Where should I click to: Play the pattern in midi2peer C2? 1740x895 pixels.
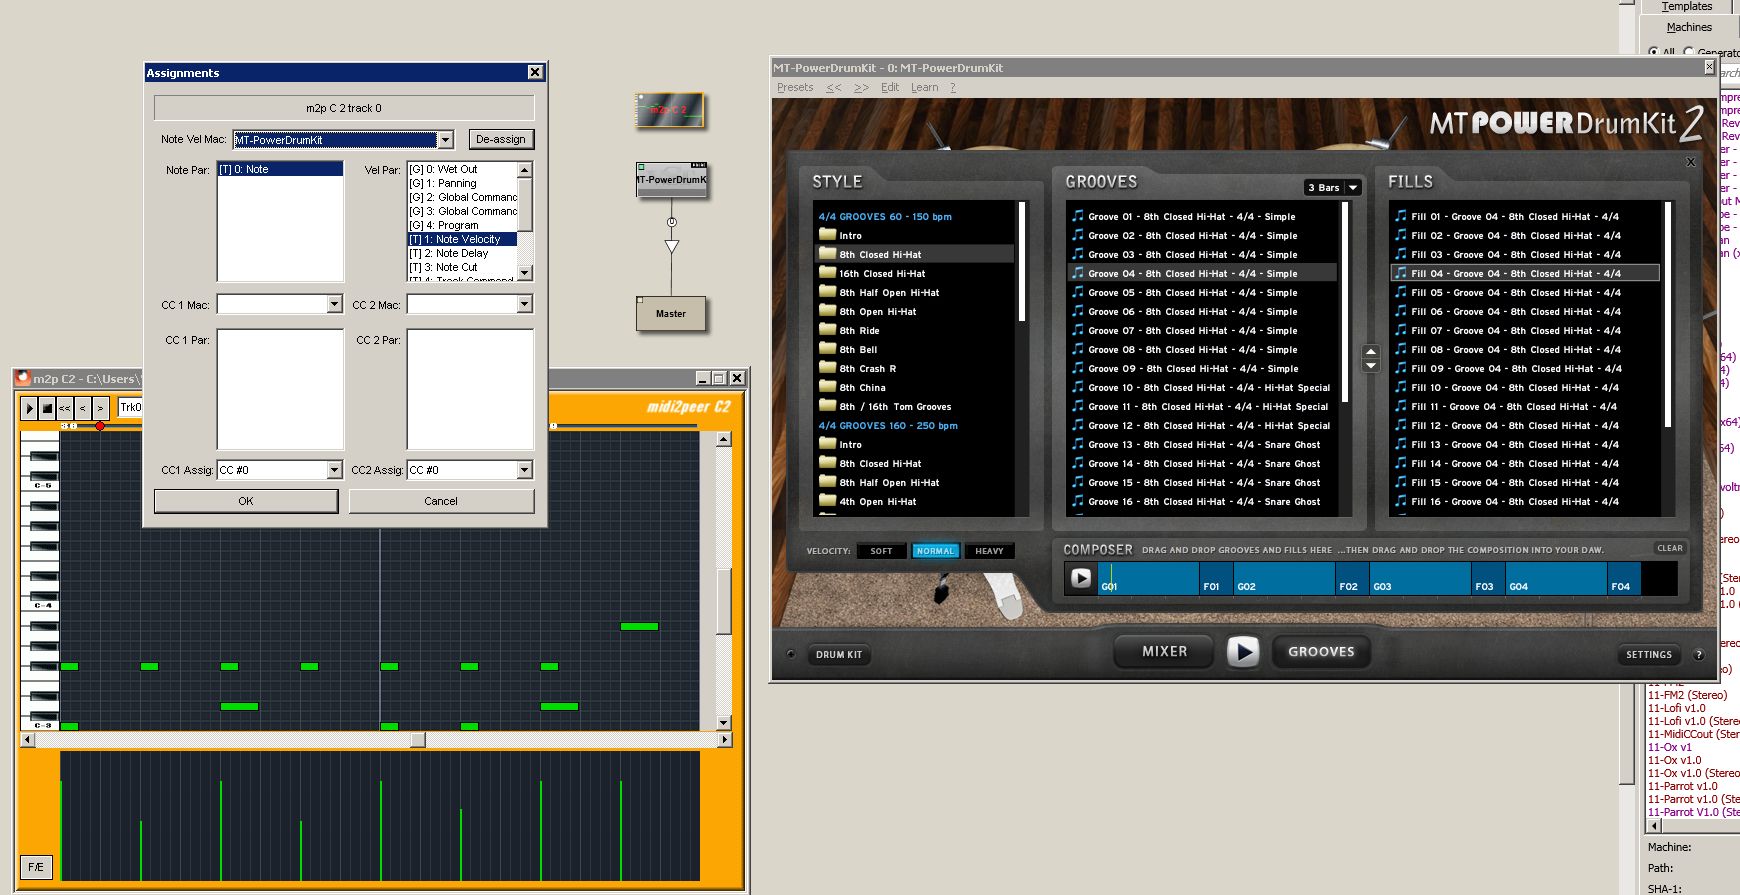point(29,408)
